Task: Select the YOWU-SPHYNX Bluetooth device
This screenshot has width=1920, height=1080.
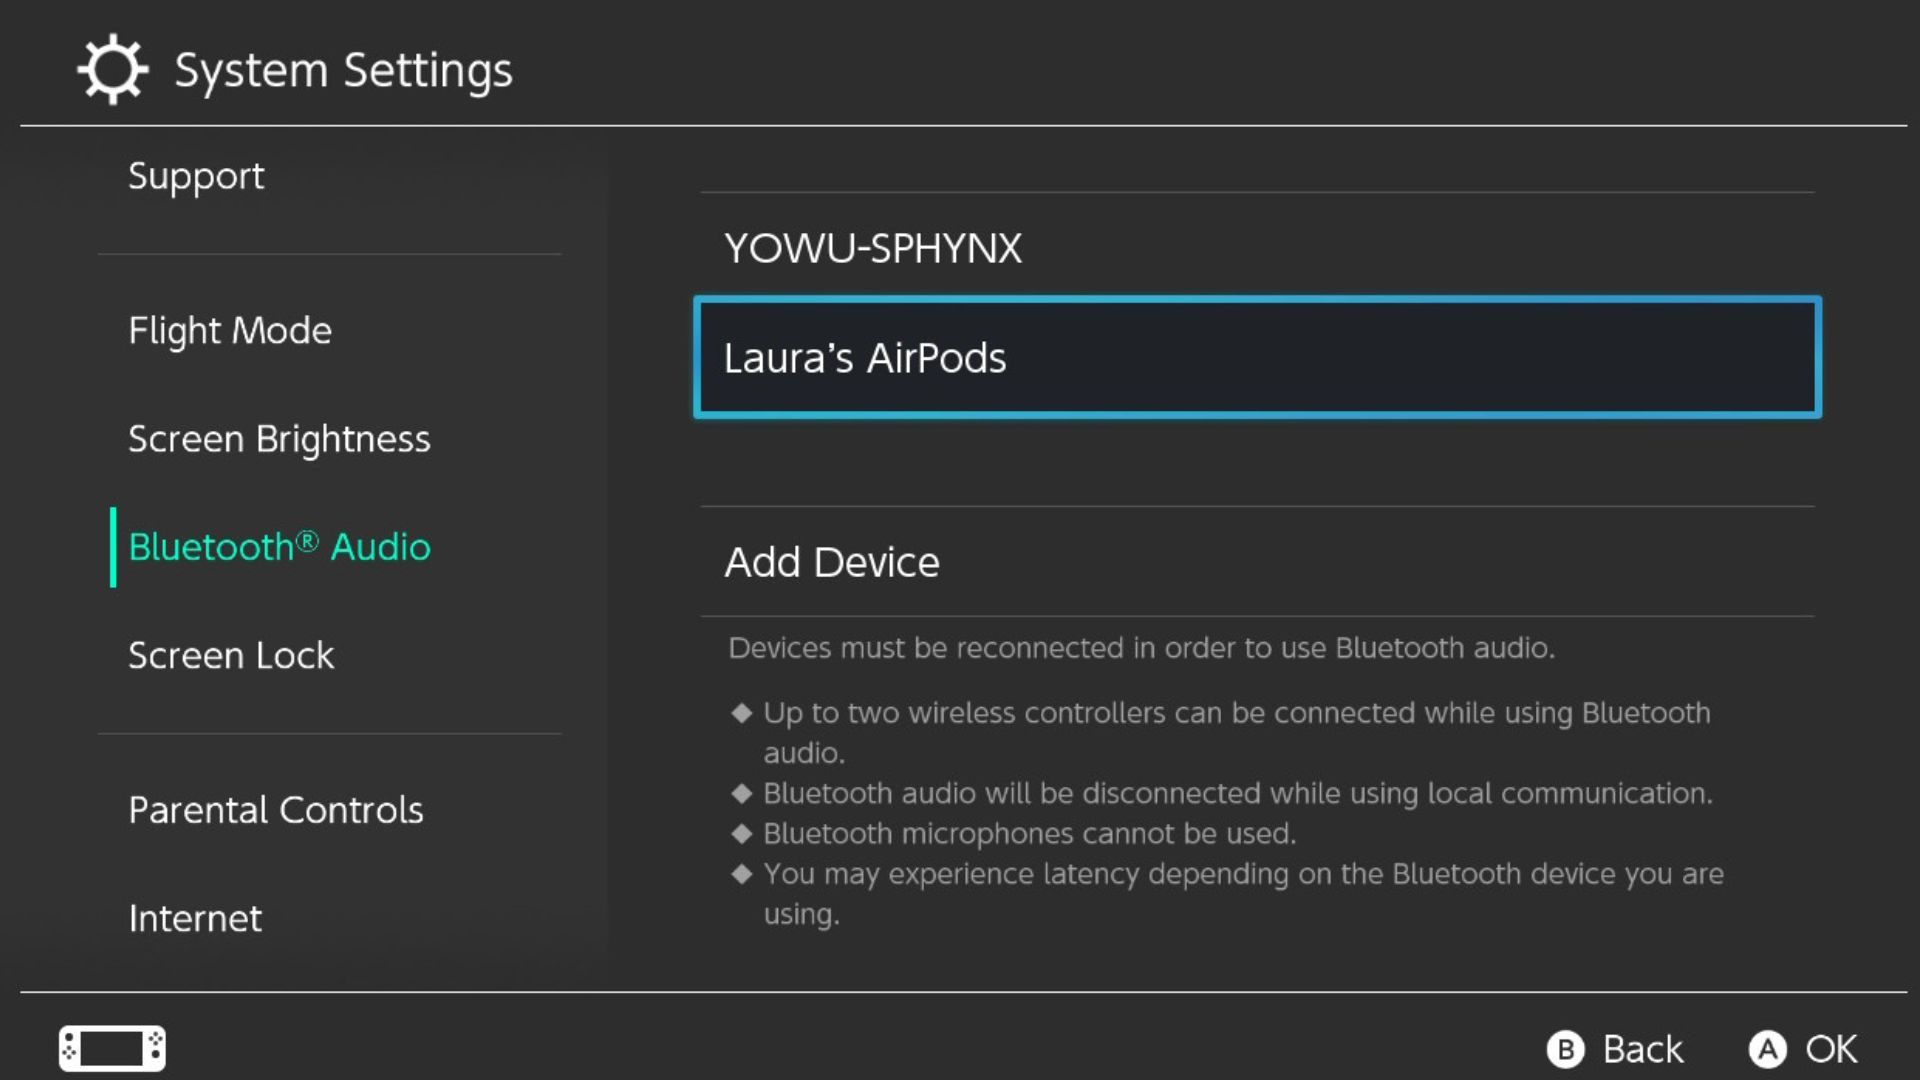Action: coord(872,247)
